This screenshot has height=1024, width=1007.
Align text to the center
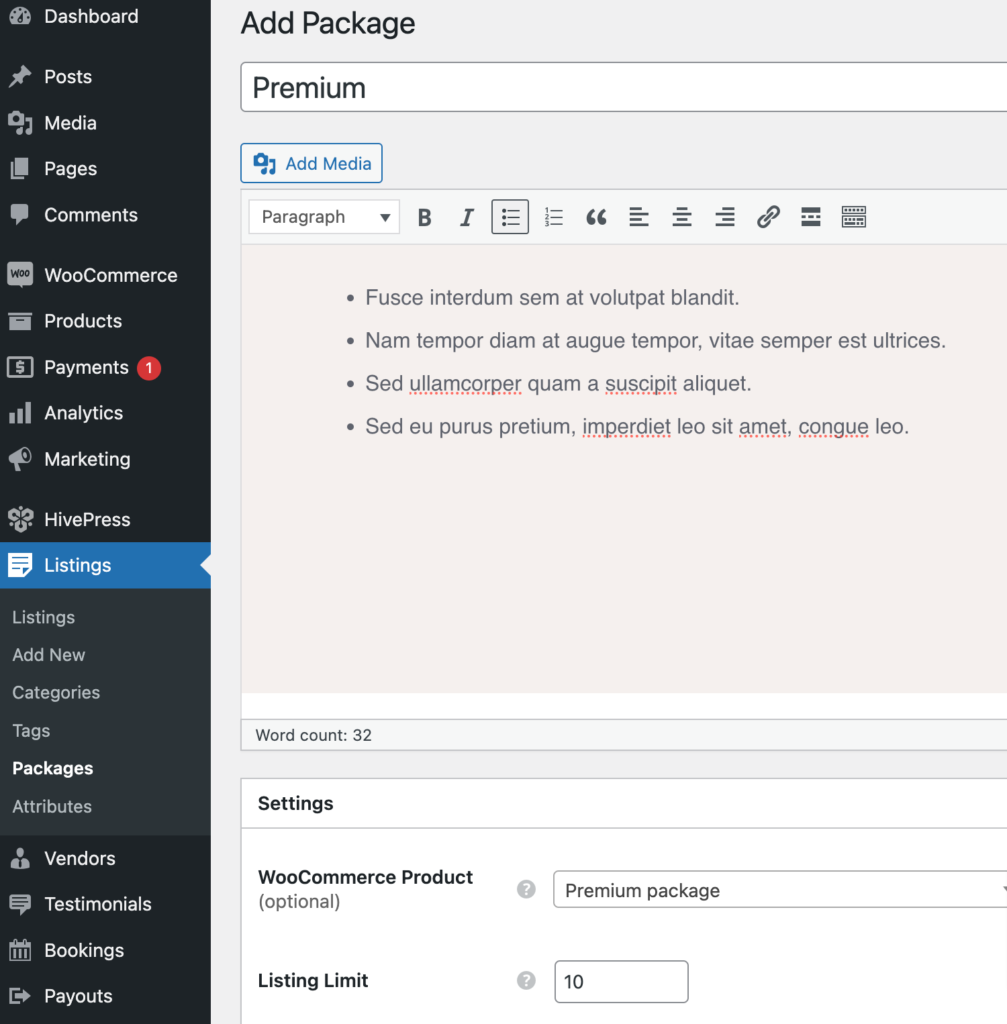[682, 216]
